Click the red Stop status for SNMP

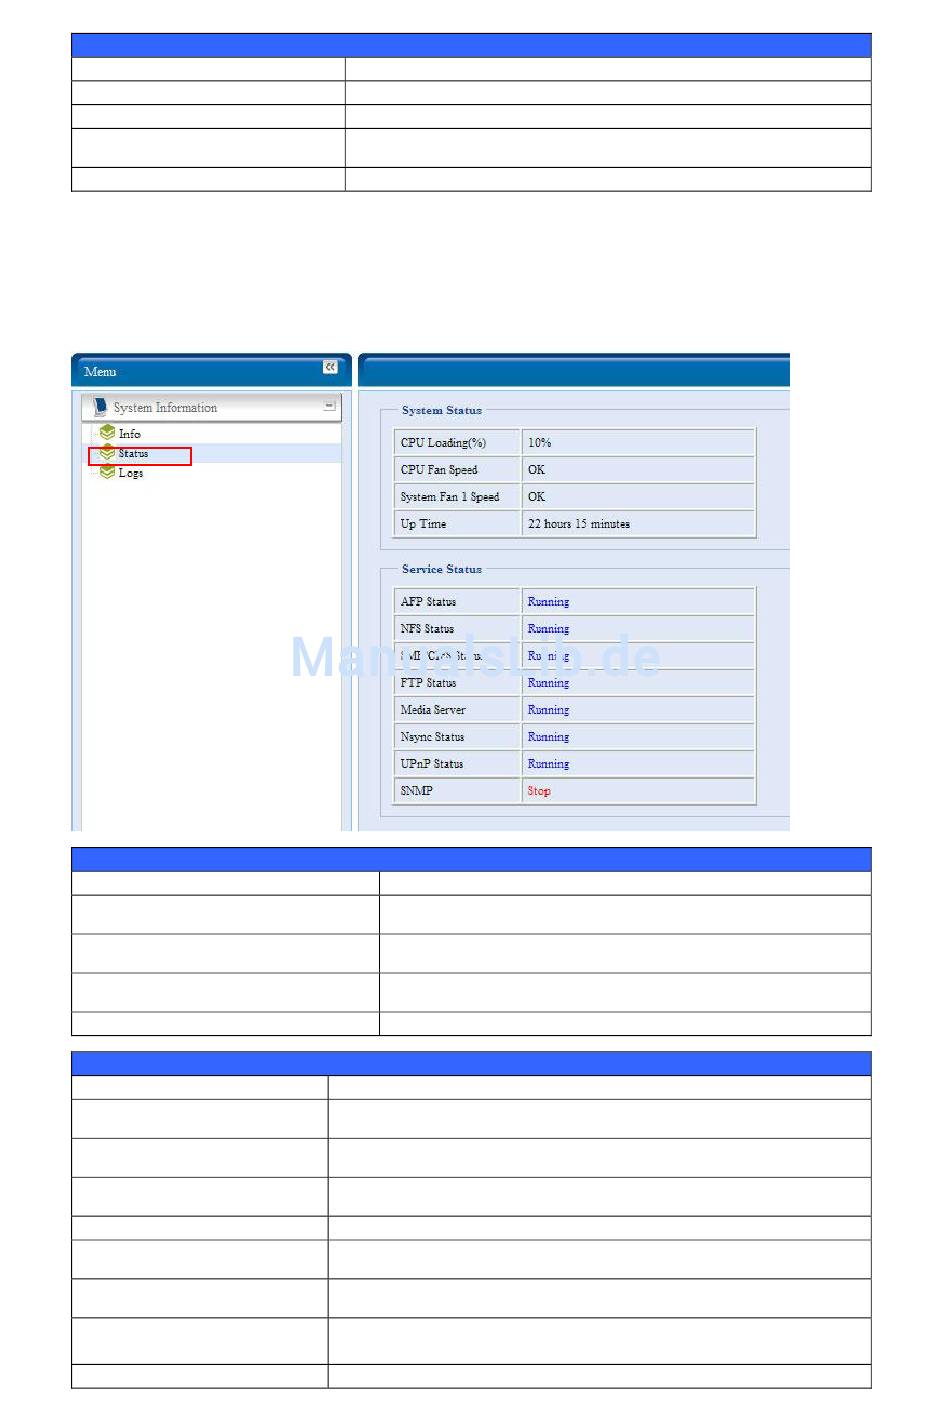(x=539, y=791)
